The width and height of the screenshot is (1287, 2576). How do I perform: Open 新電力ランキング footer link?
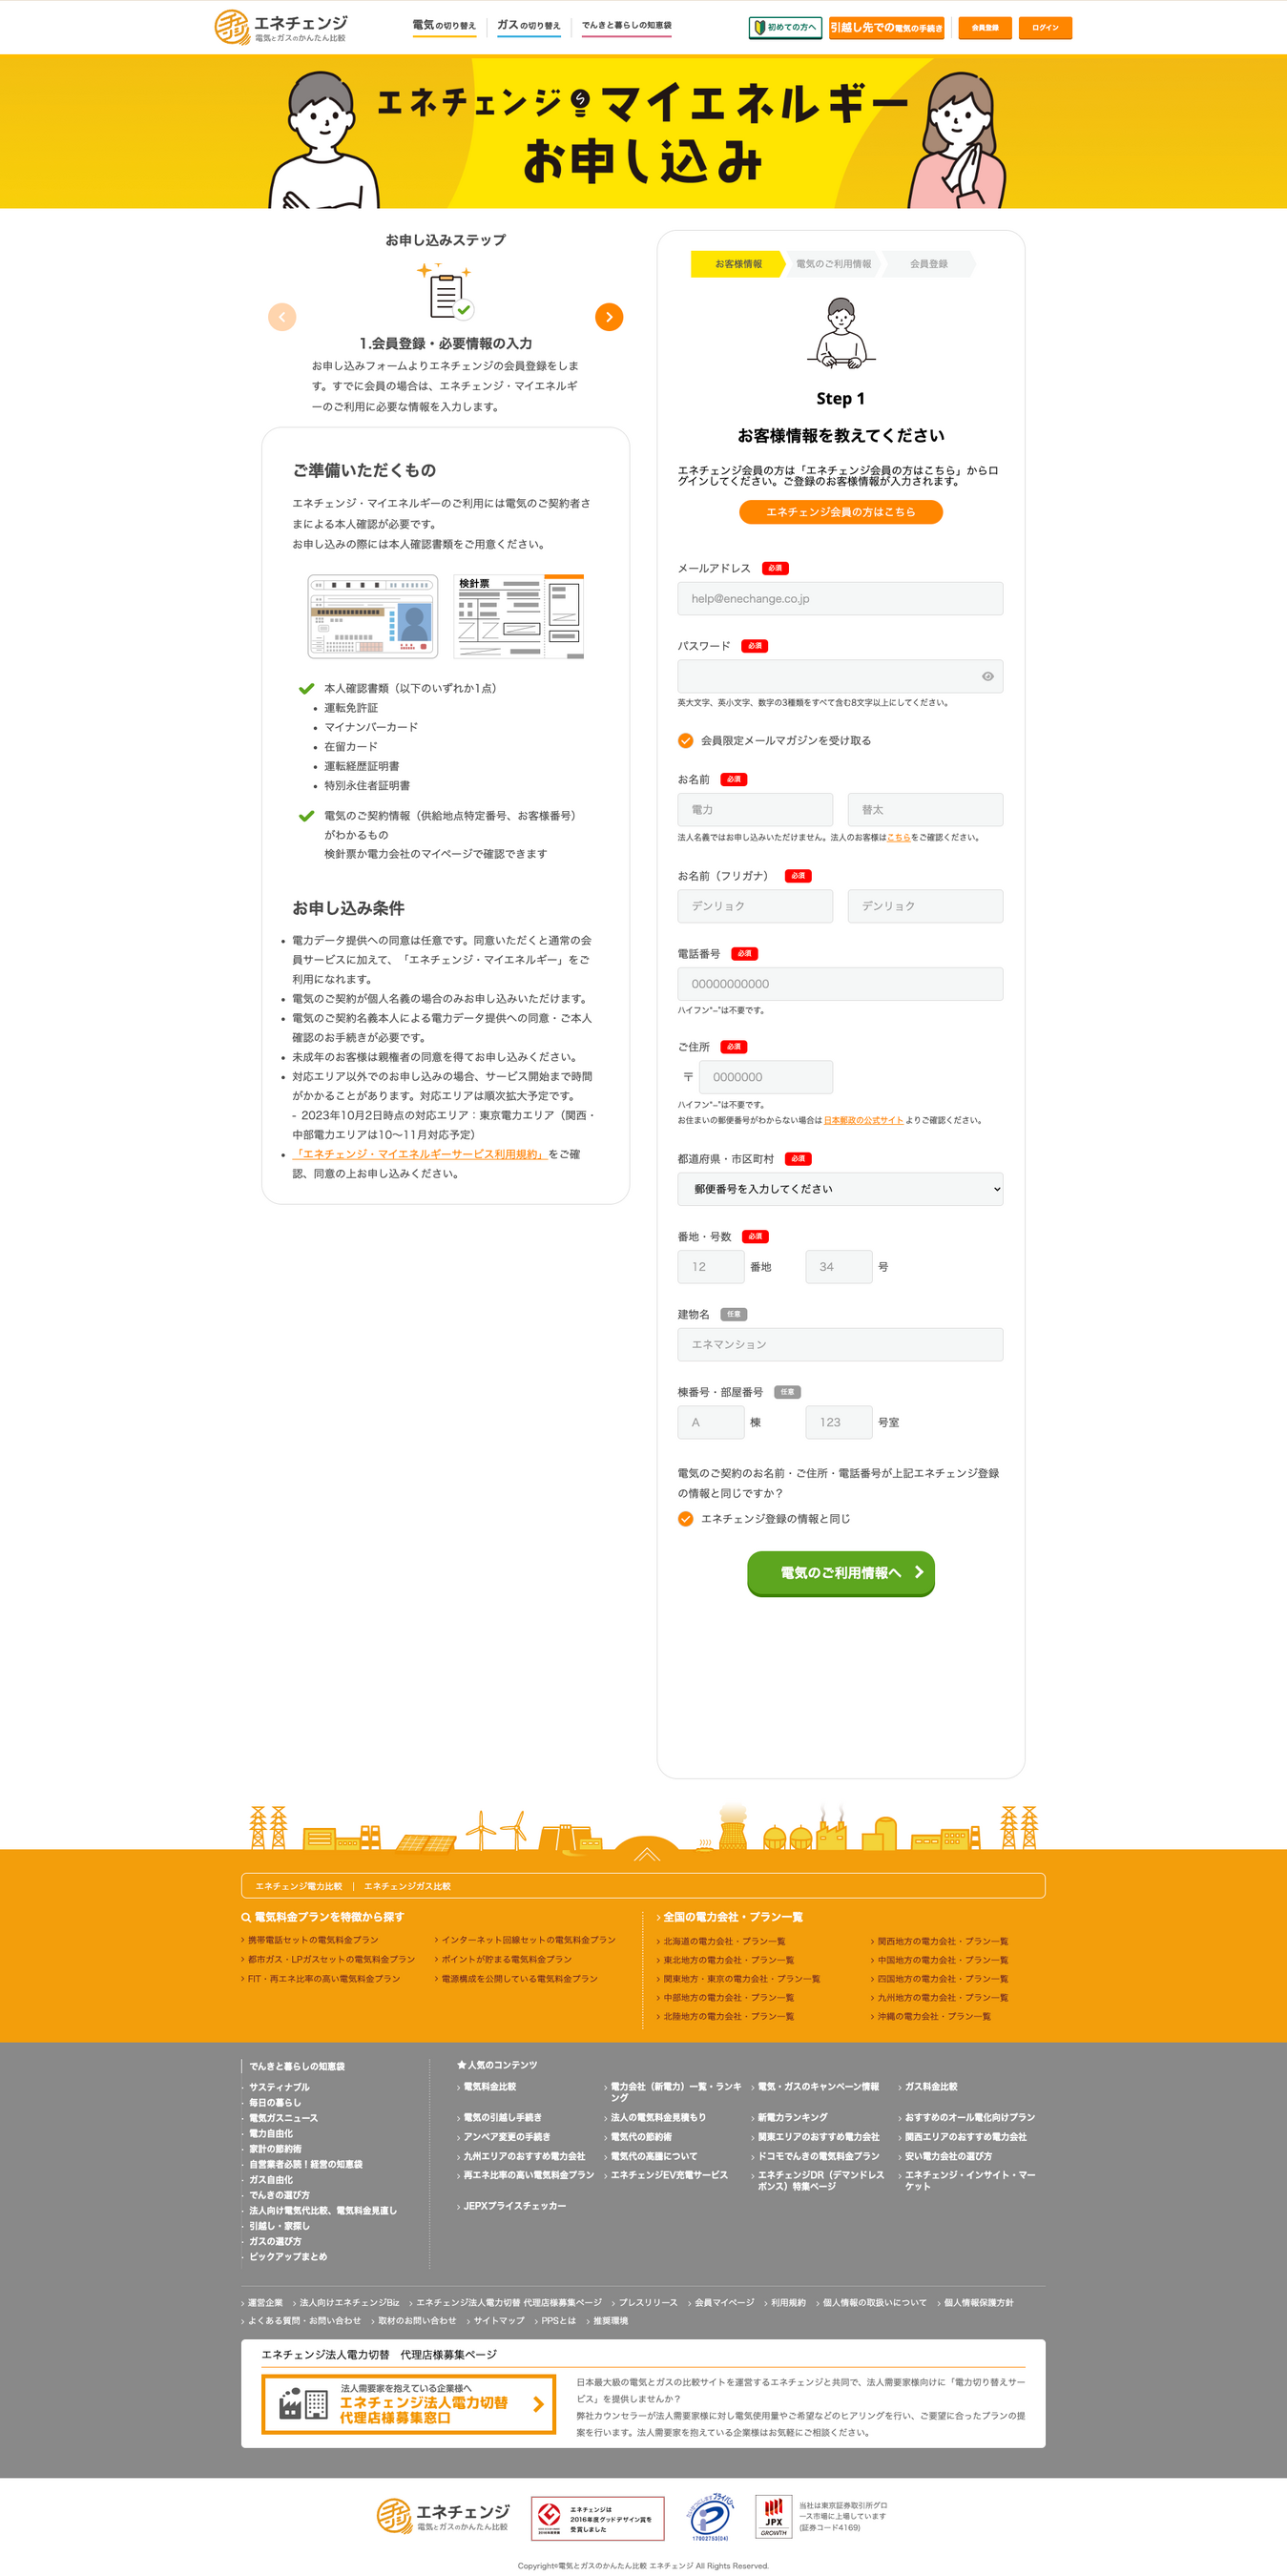[793, 2117]
